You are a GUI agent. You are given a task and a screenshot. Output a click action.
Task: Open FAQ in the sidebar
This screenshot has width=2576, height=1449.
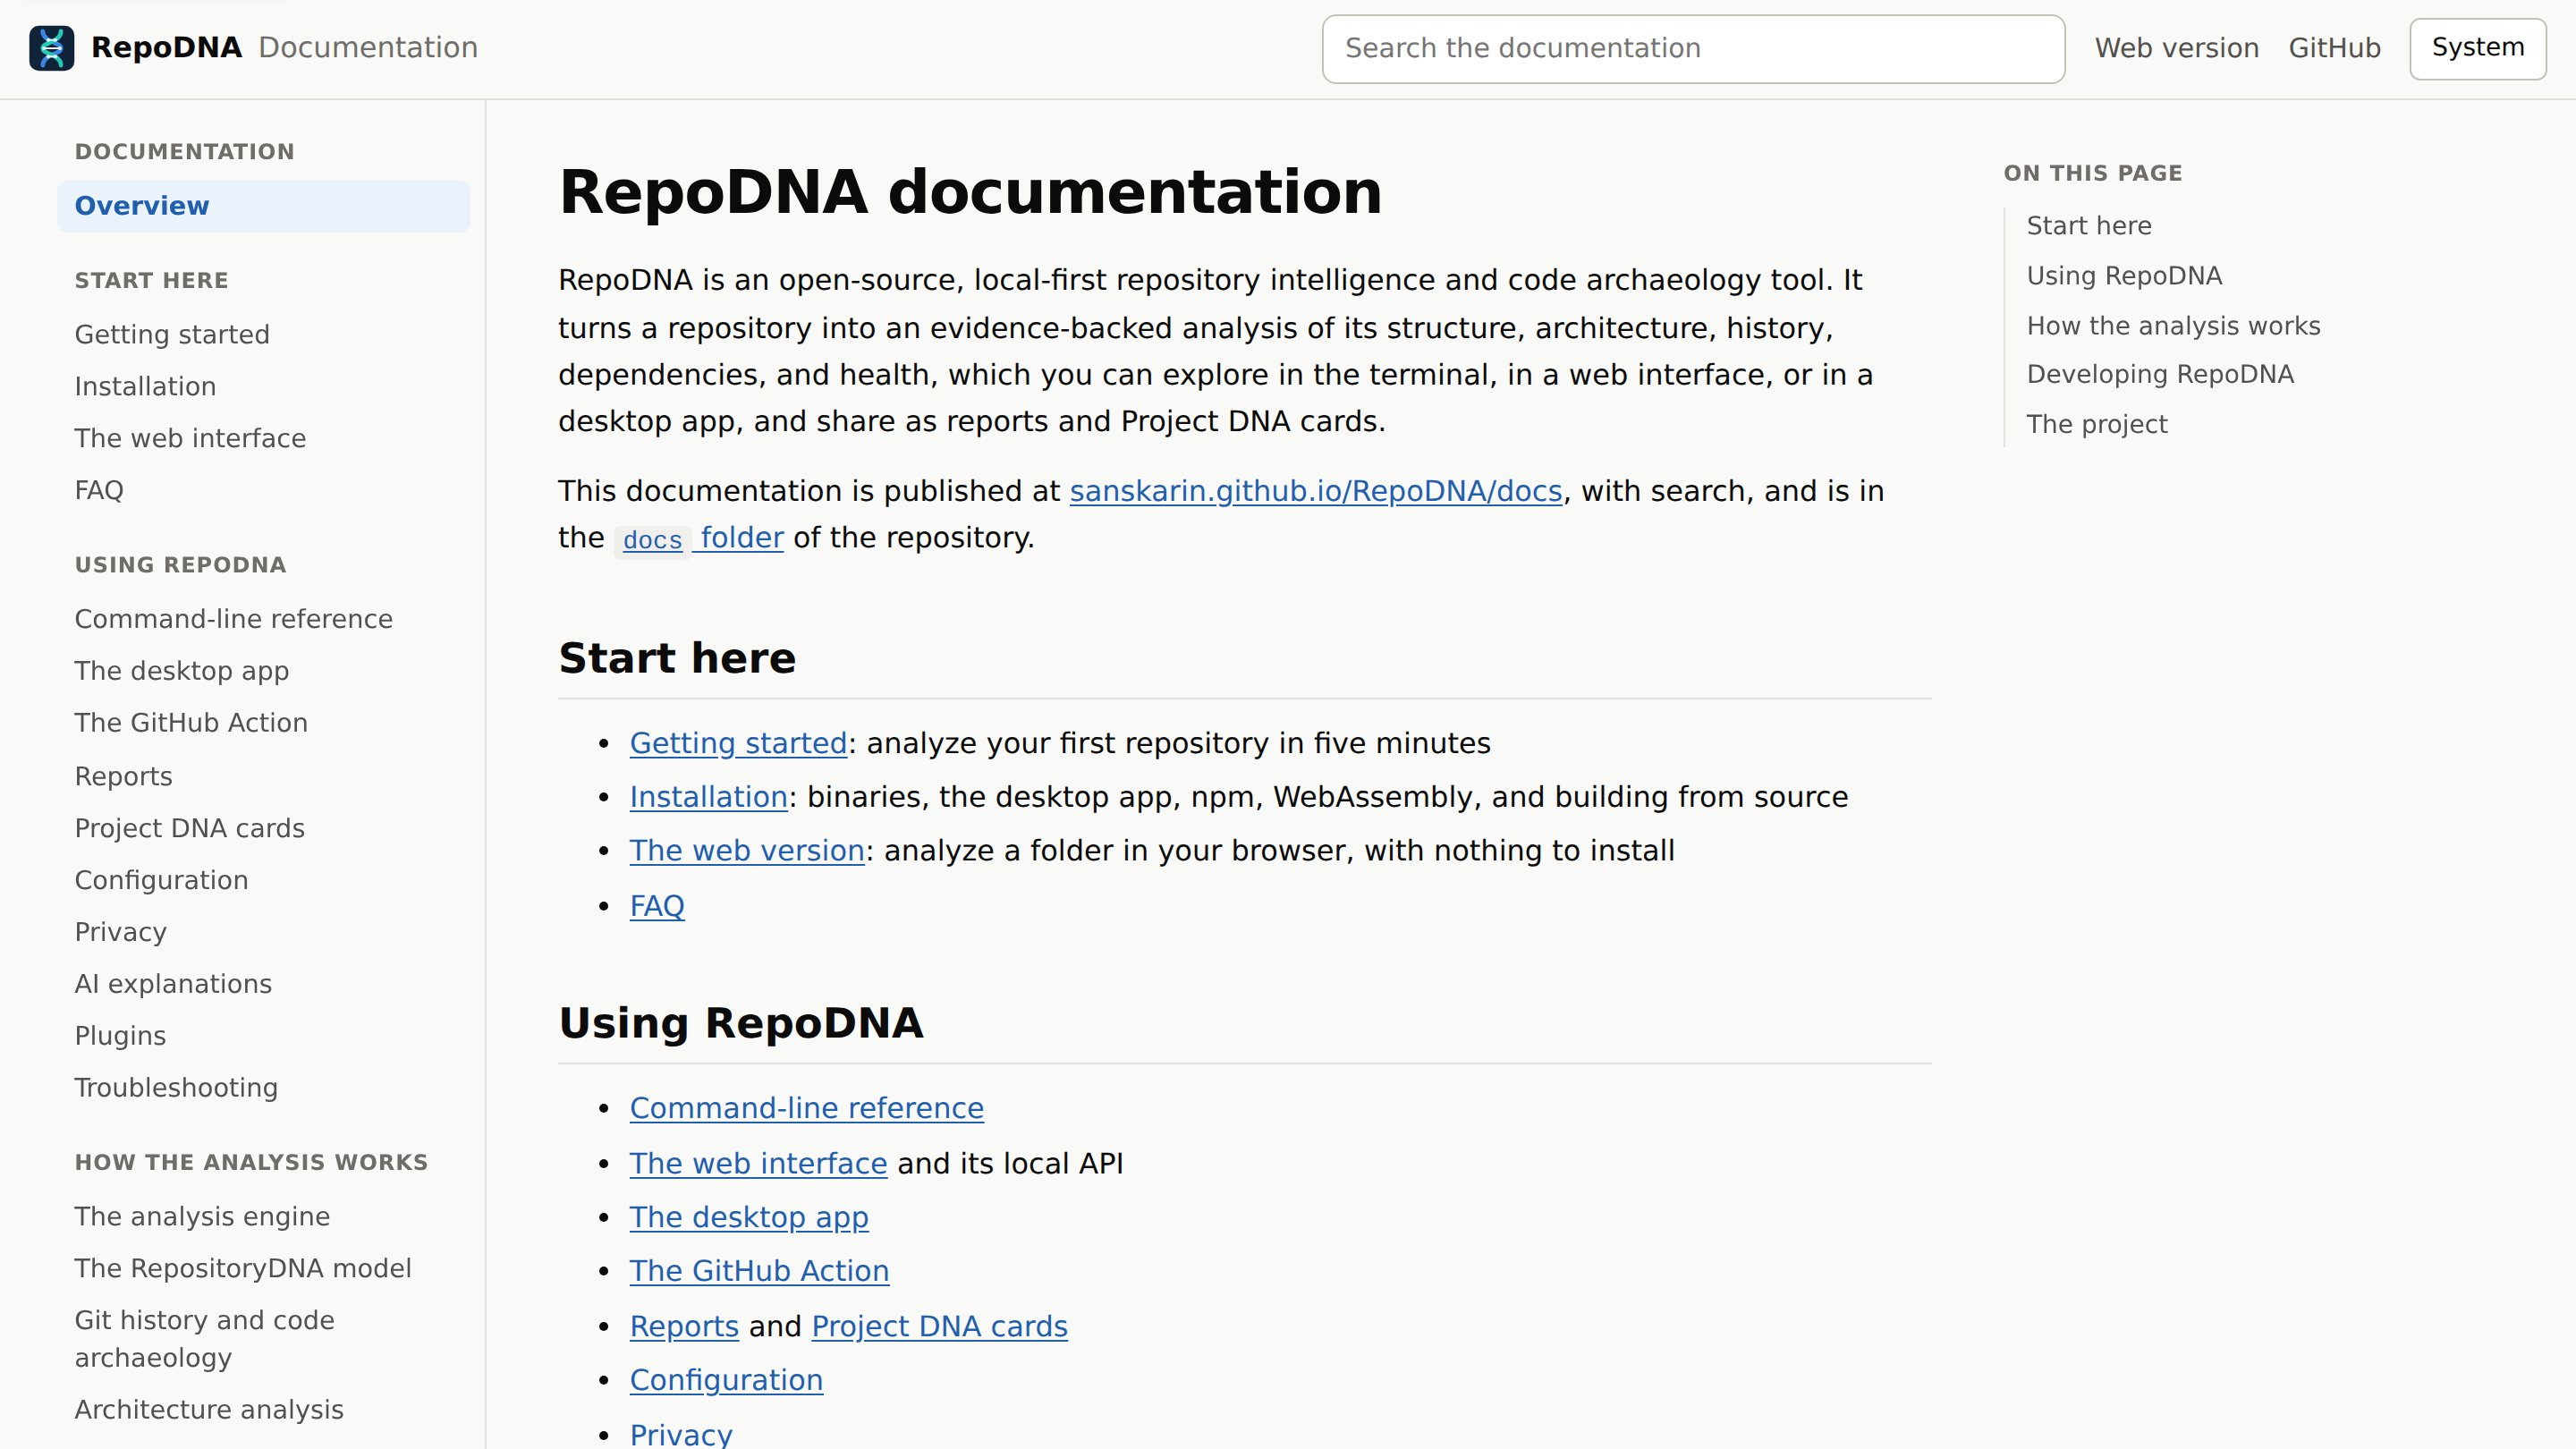click(x=99, y=490)
